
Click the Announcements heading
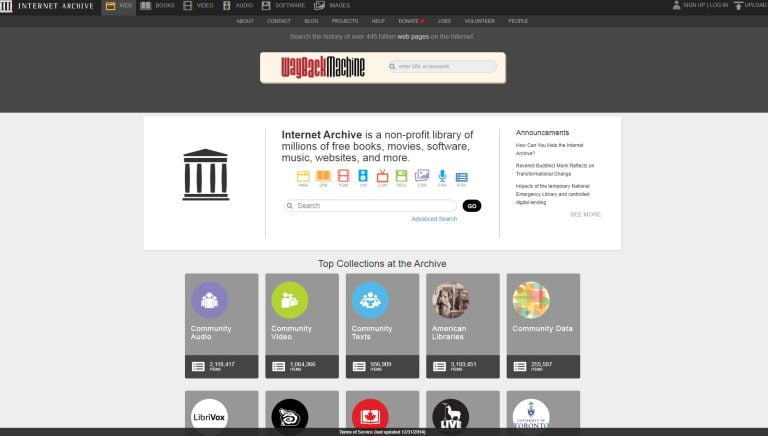pos(542,133)
